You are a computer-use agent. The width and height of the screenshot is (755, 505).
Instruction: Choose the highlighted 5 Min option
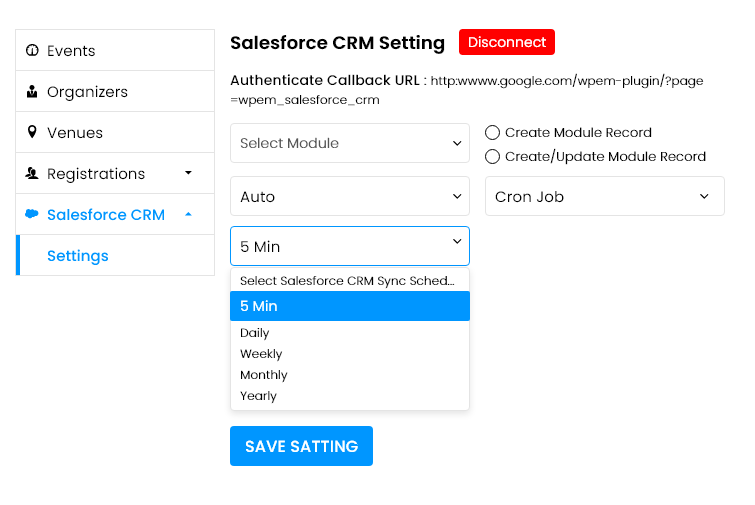coord(350,306)
